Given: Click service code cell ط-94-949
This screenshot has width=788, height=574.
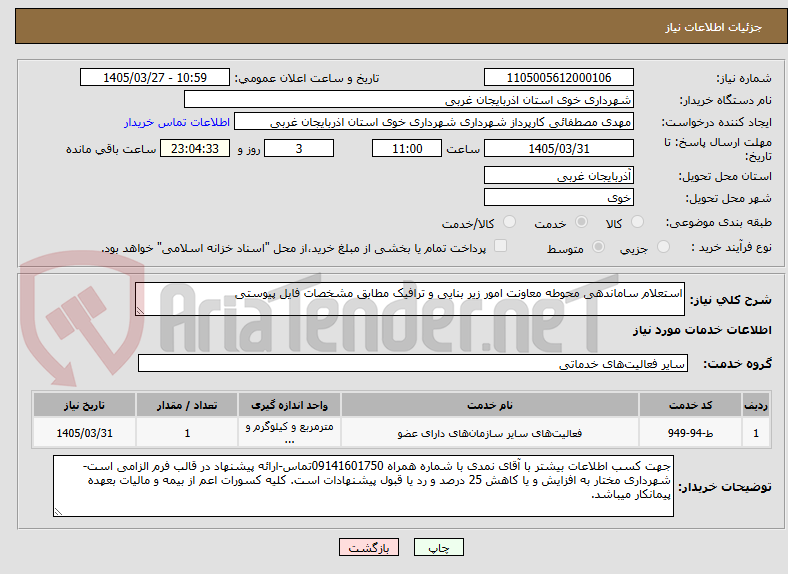Looking at the screenshot, I should pos(691,433).
